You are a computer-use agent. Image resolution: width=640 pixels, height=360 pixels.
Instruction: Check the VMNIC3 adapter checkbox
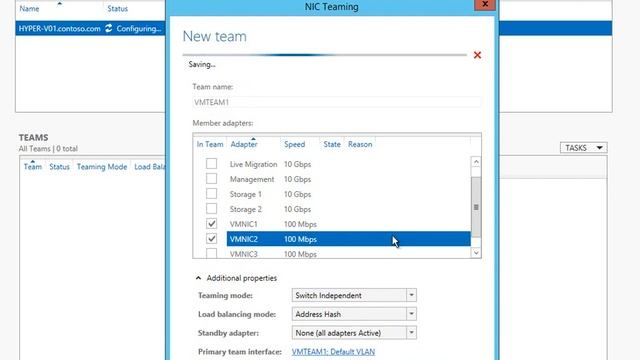pos(211,253)
